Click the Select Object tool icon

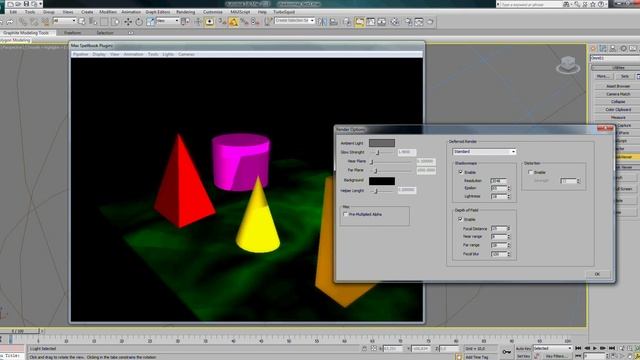click(82, 22)
